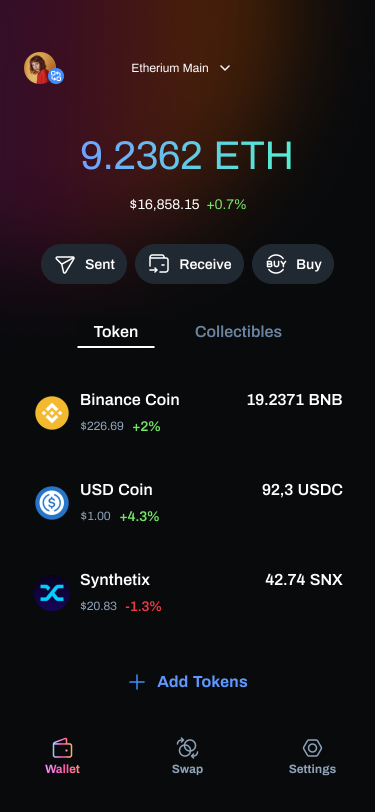Image resolution: width=375 pixels, height=812 pixels.
Task: Open Settings from the bottom bar
Action: [312, 756]
